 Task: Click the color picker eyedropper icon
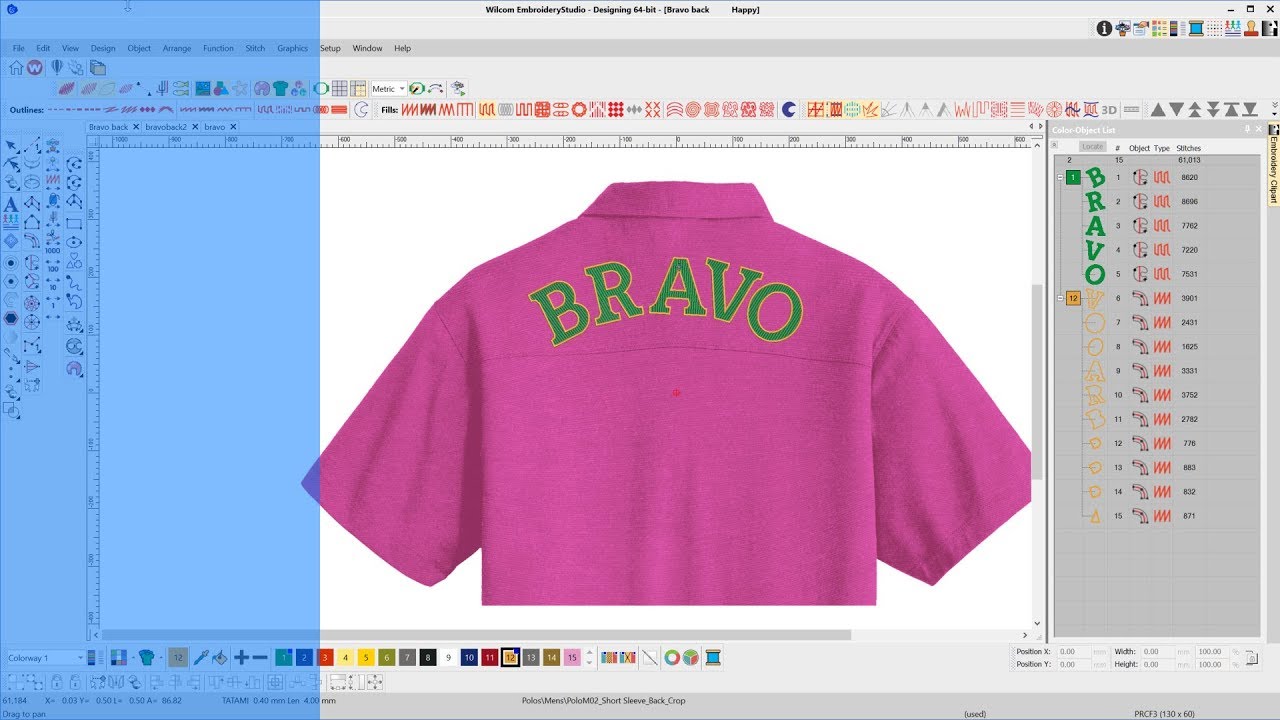click(200, 658)
